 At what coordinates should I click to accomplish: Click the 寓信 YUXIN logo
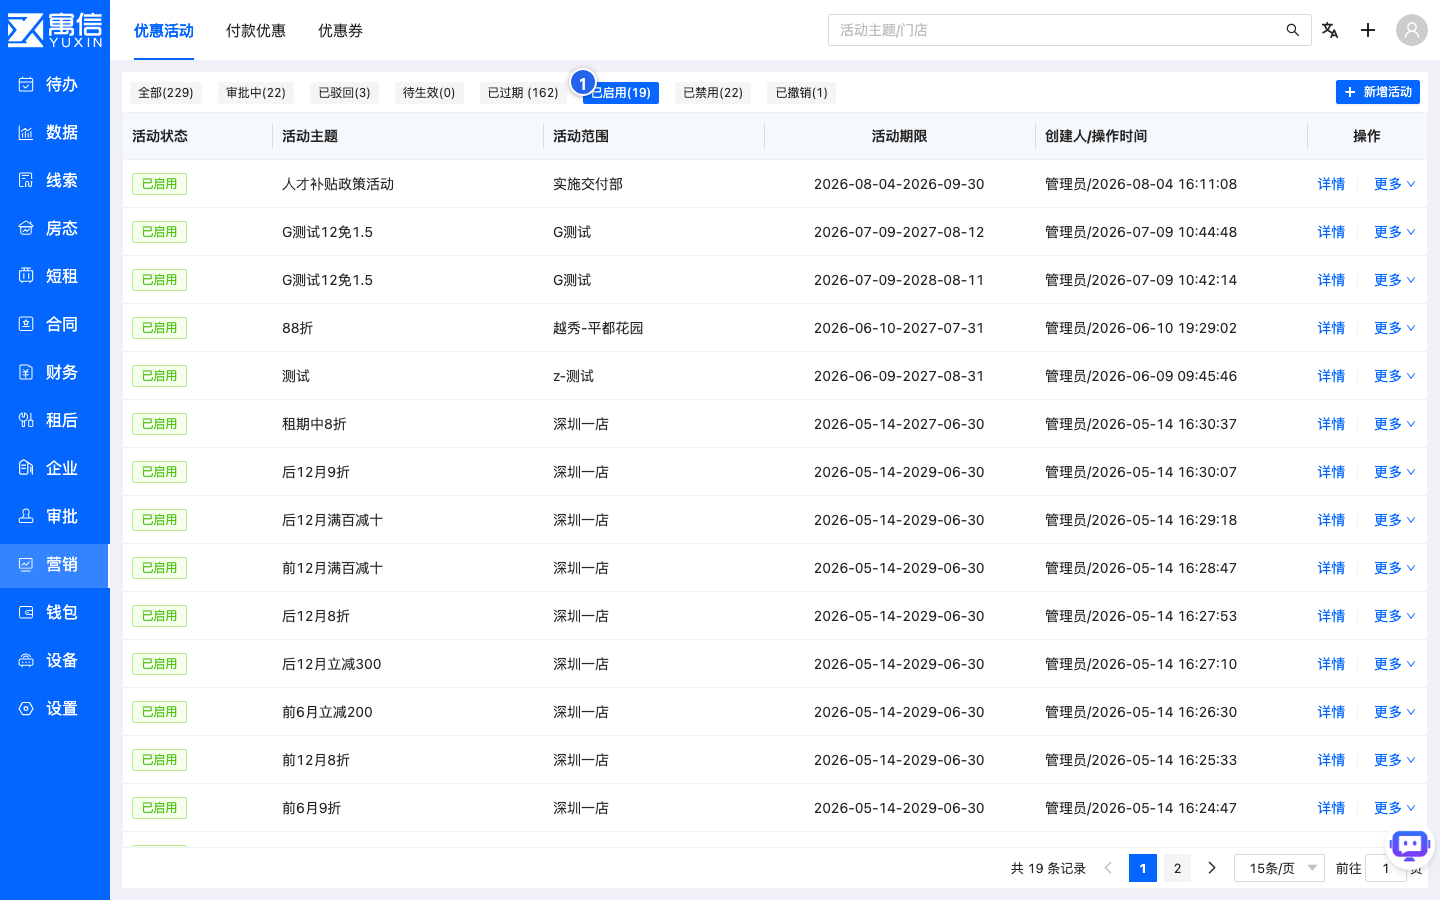click(x=55, y=30)
